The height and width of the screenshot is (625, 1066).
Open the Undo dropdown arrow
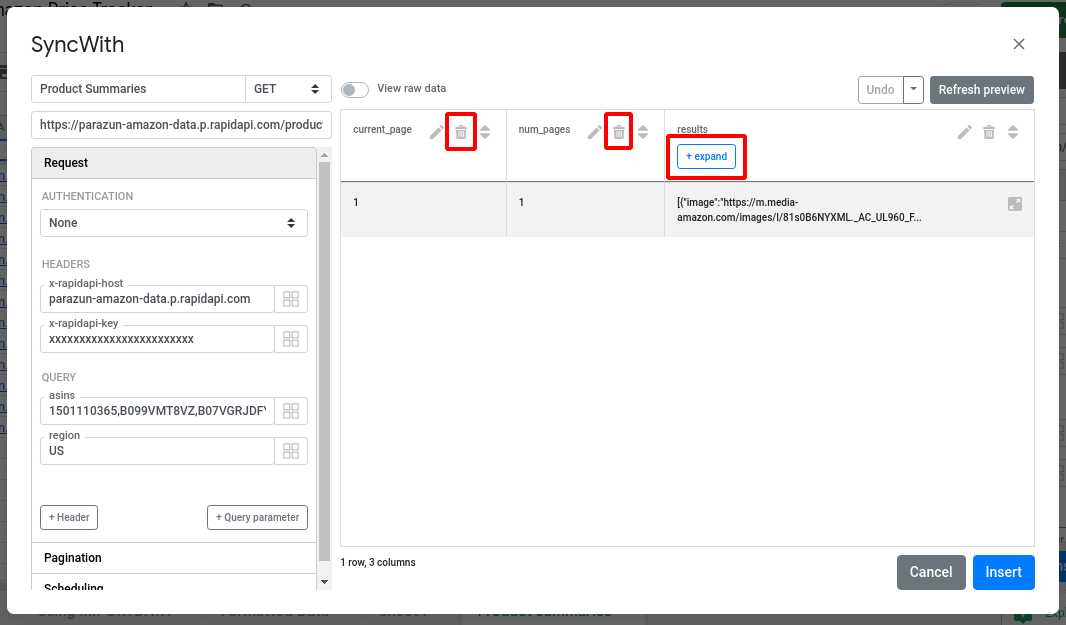(x=912, y=89)
